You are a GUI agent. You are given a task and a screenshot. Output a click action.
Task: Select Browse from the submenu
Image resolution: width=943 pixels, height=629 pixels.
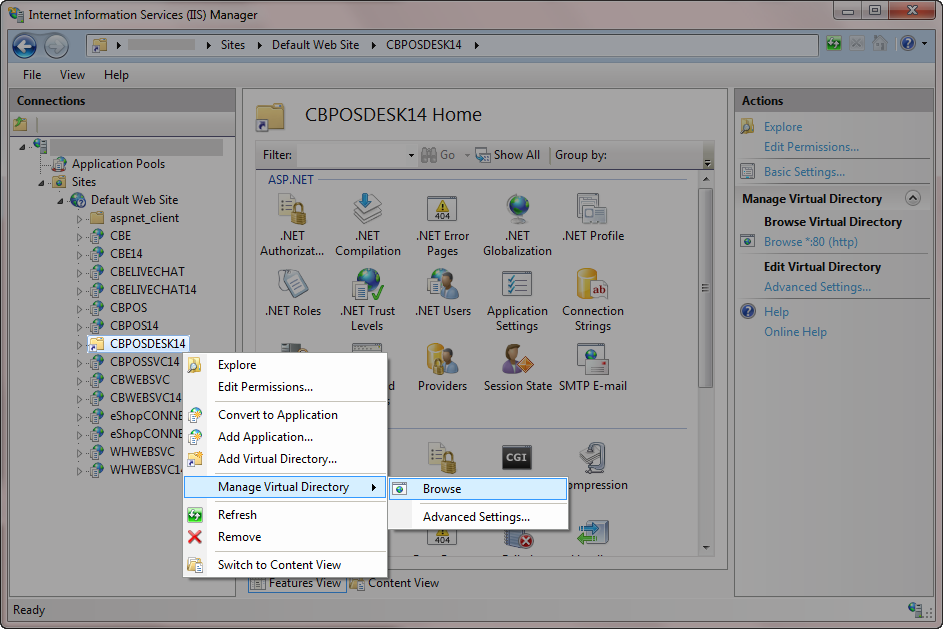pyautogui.click(x=442, y=489)
